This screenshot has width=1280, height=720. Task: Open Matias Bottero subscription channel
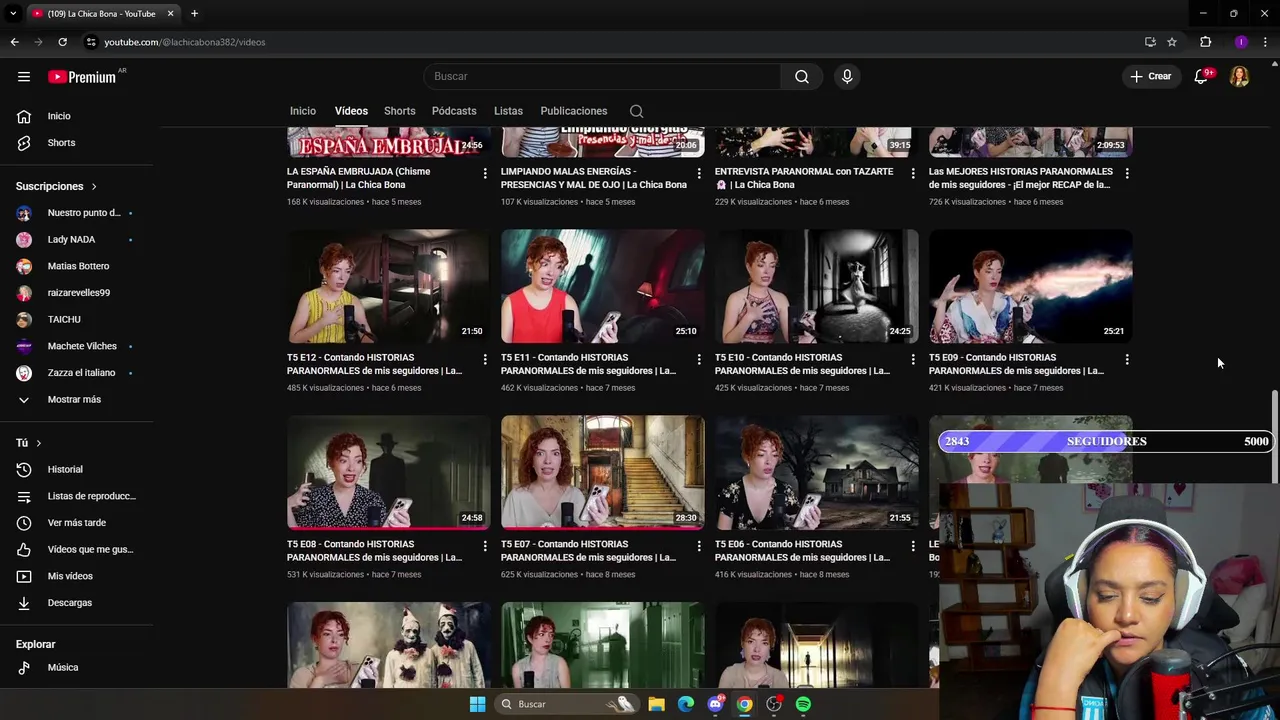(x=76, y=267)
